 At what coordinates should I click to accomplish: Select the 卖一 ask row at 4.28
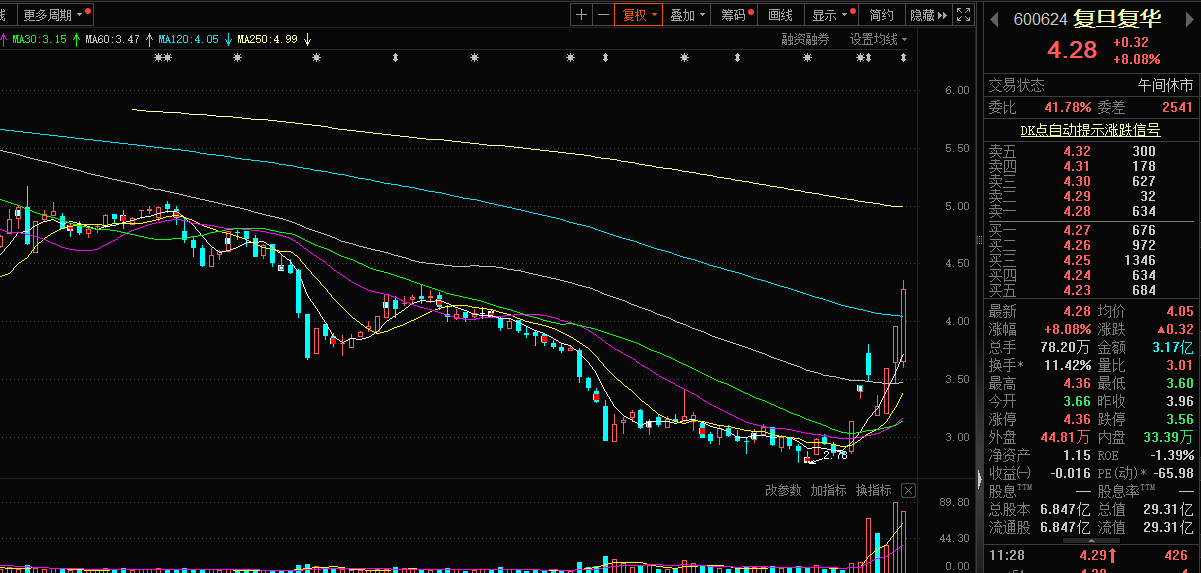(1091, 211)
